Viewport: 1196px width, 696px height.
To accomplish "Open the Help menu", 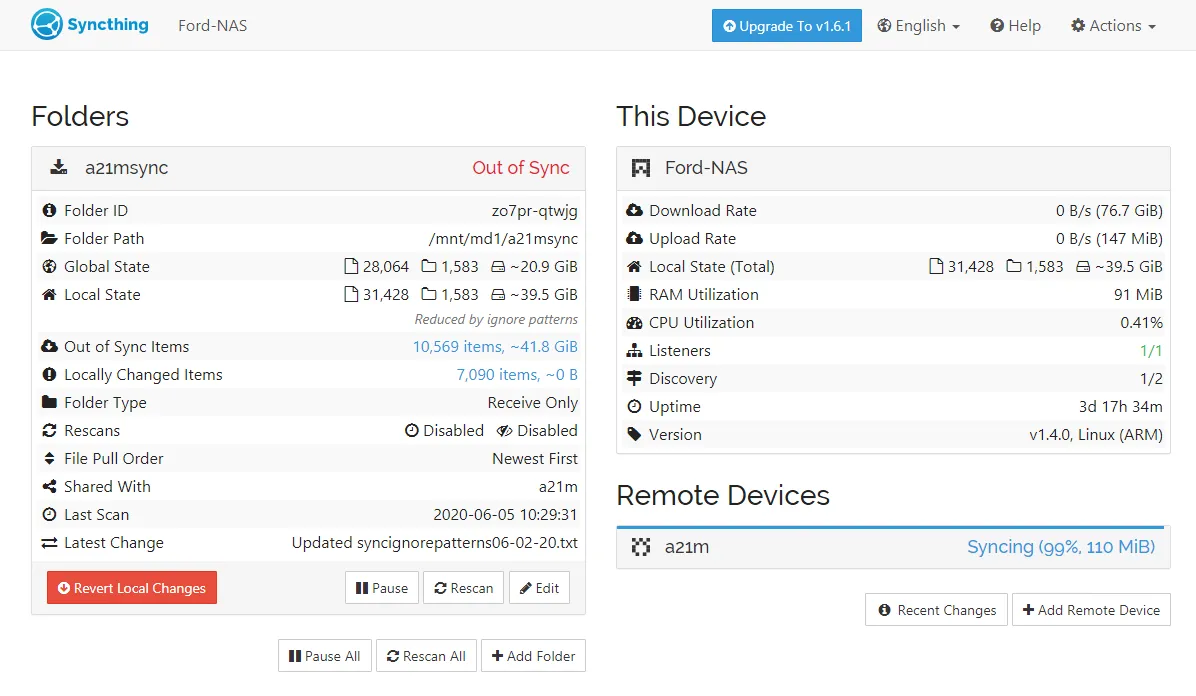I will click(1015, 25).
